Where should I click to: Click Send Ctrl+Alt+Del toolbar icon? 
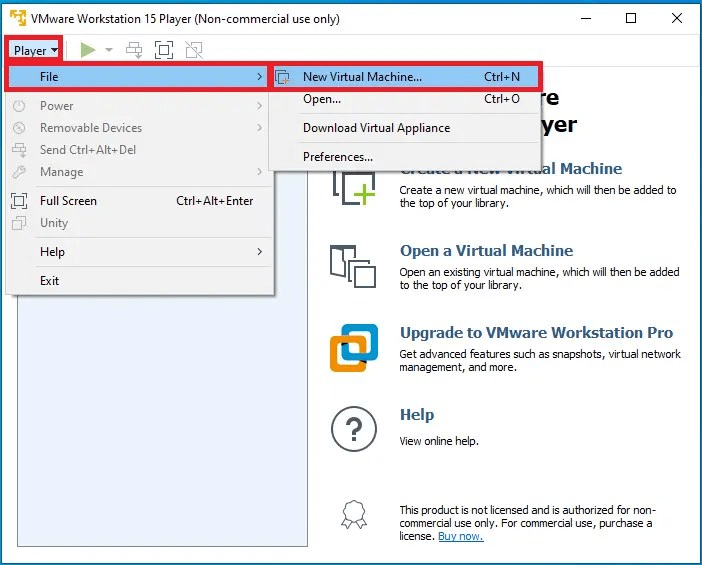pyautogui.click(x=134, y=50)
